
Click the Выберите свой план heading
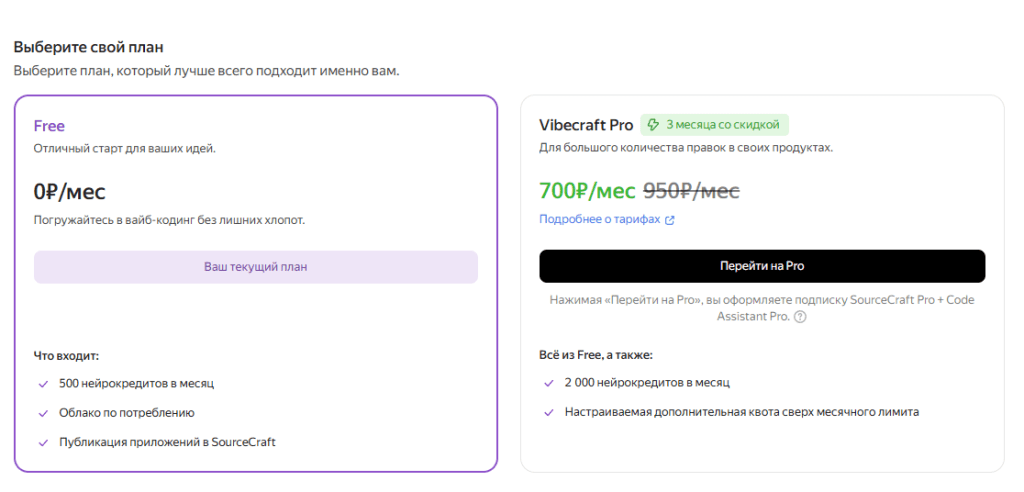88,48
